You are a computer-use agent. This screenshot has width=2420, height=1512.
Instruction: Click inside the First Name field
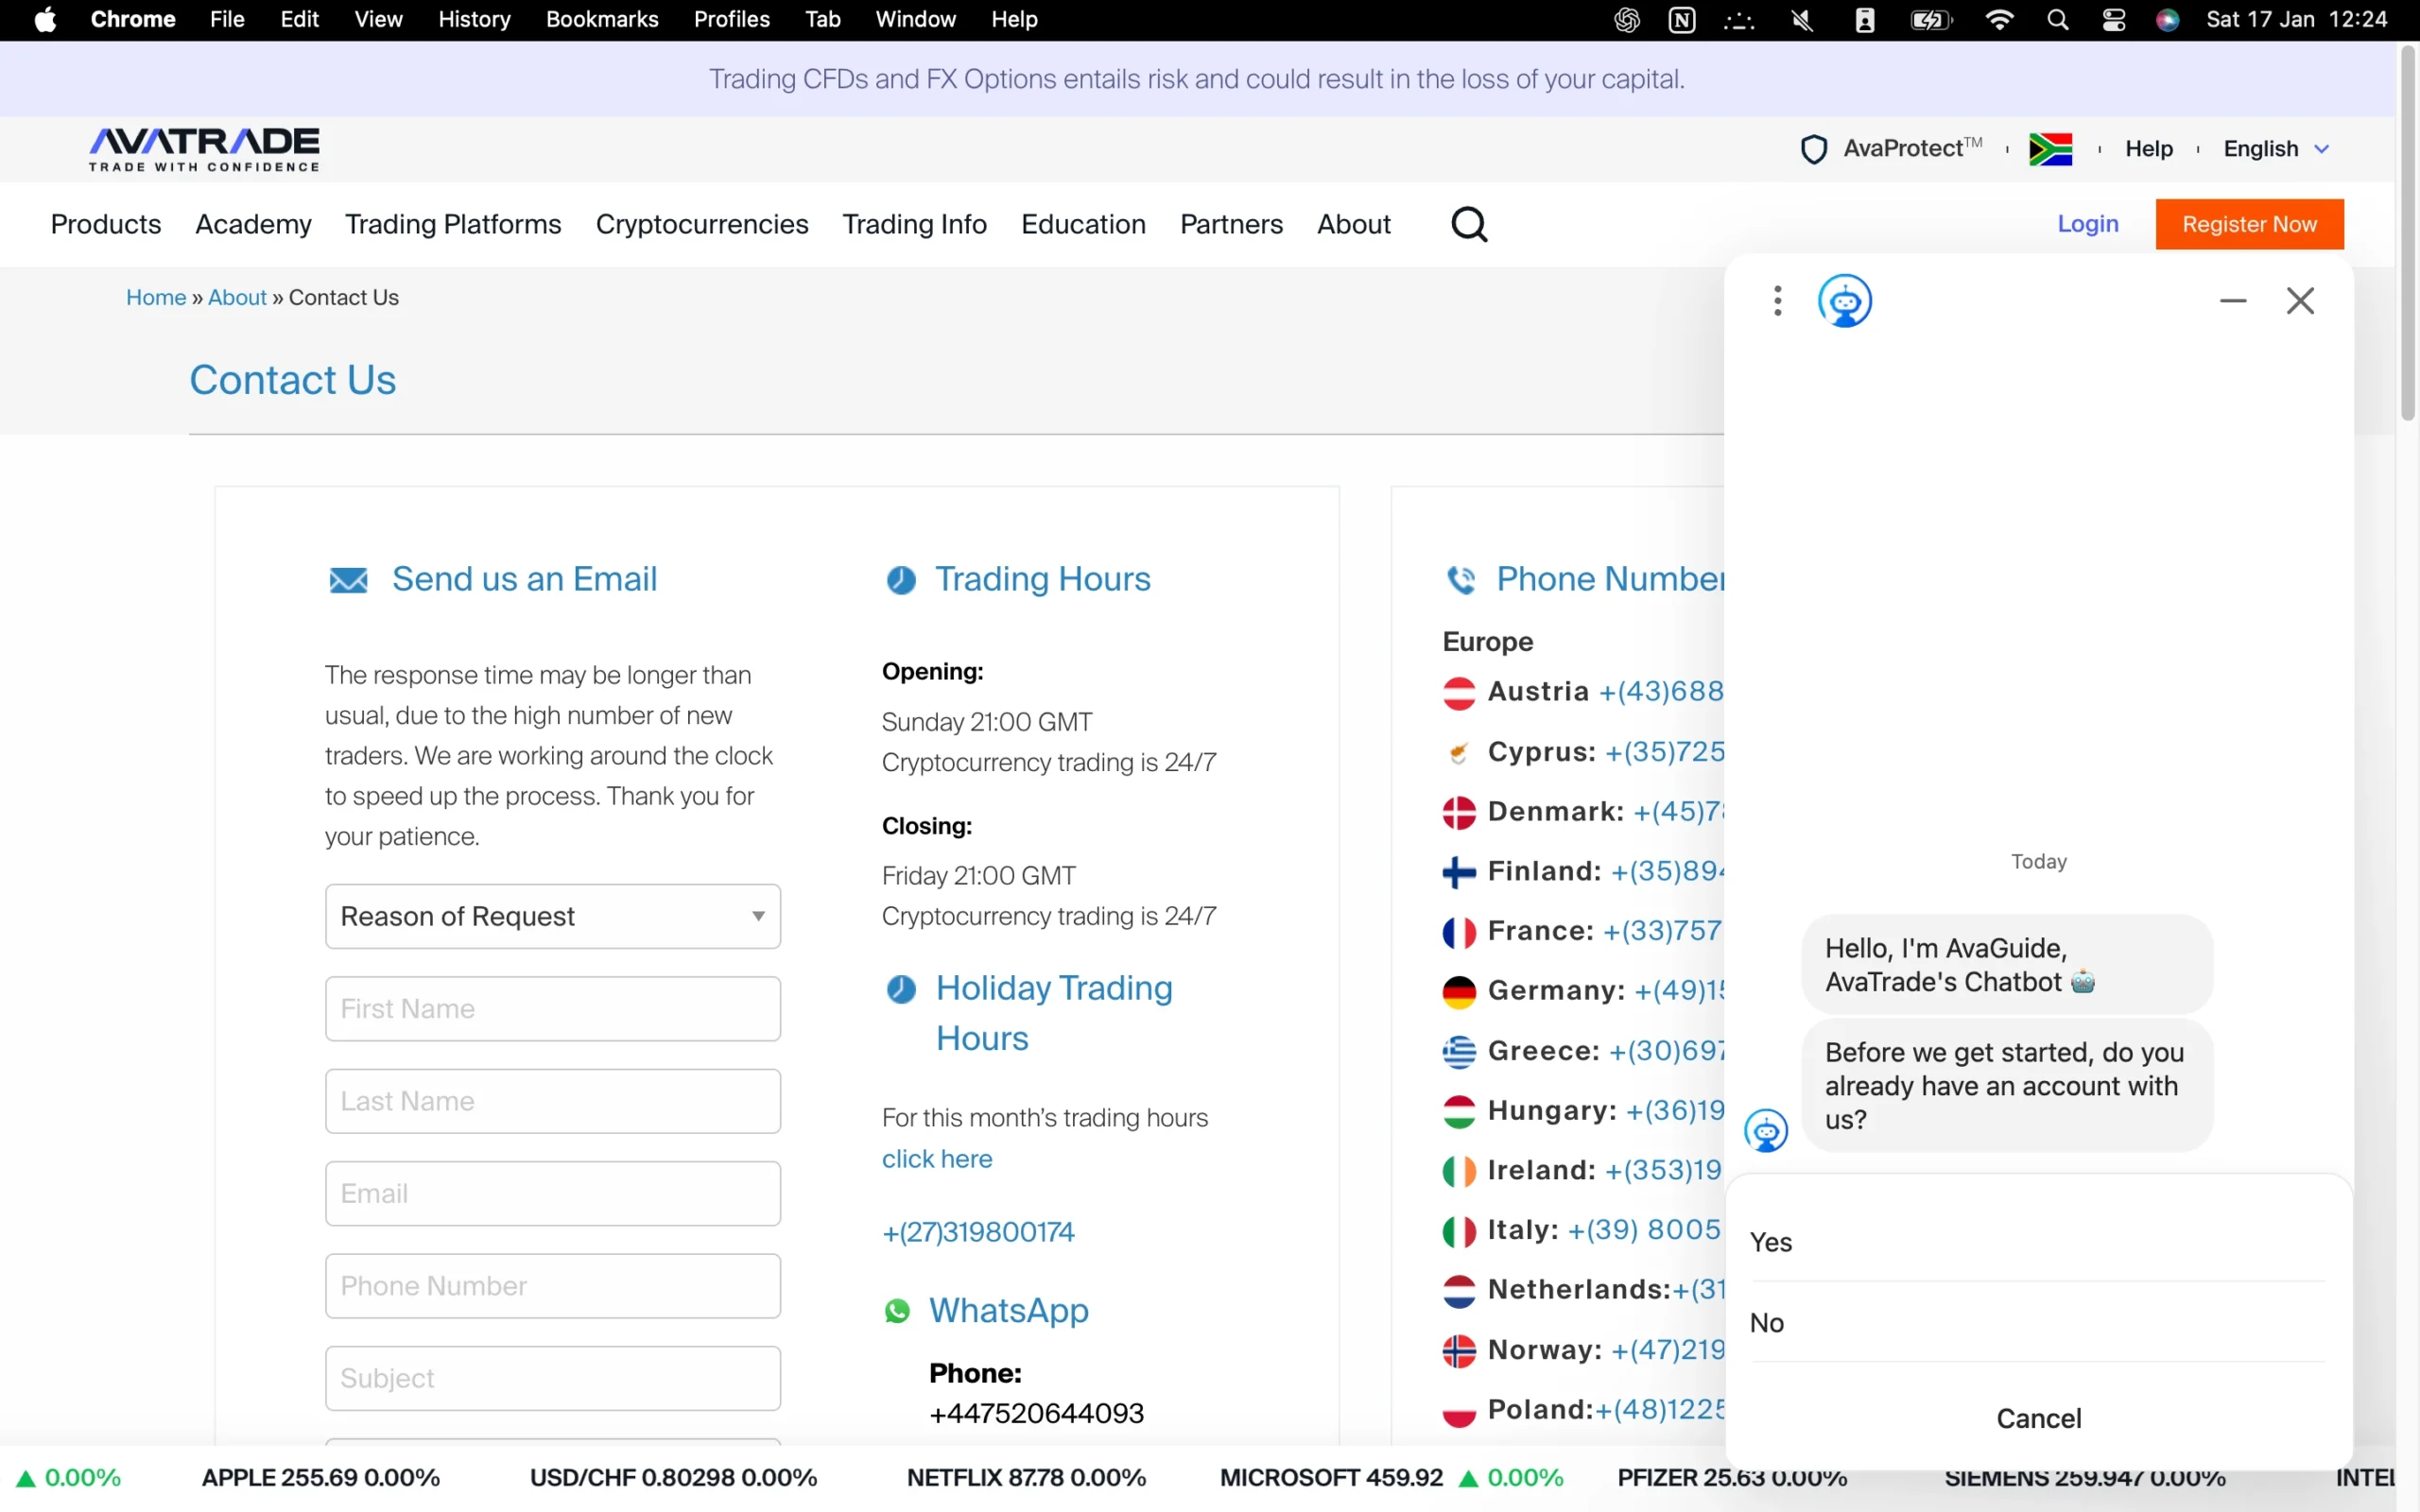coord(552,1007)
